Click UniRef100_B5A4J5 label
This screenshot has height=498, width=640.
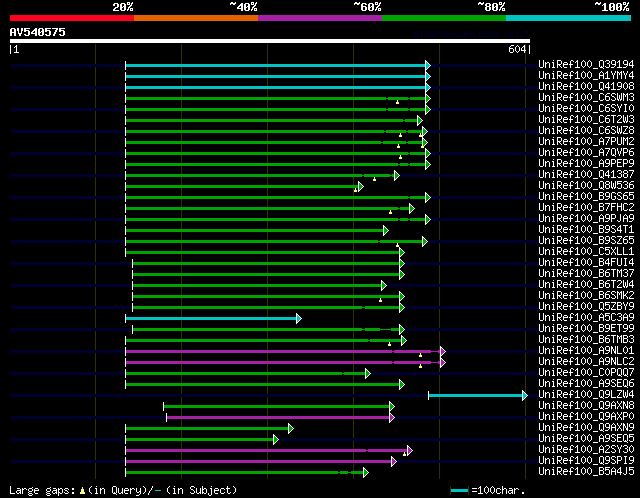[586, 472]
